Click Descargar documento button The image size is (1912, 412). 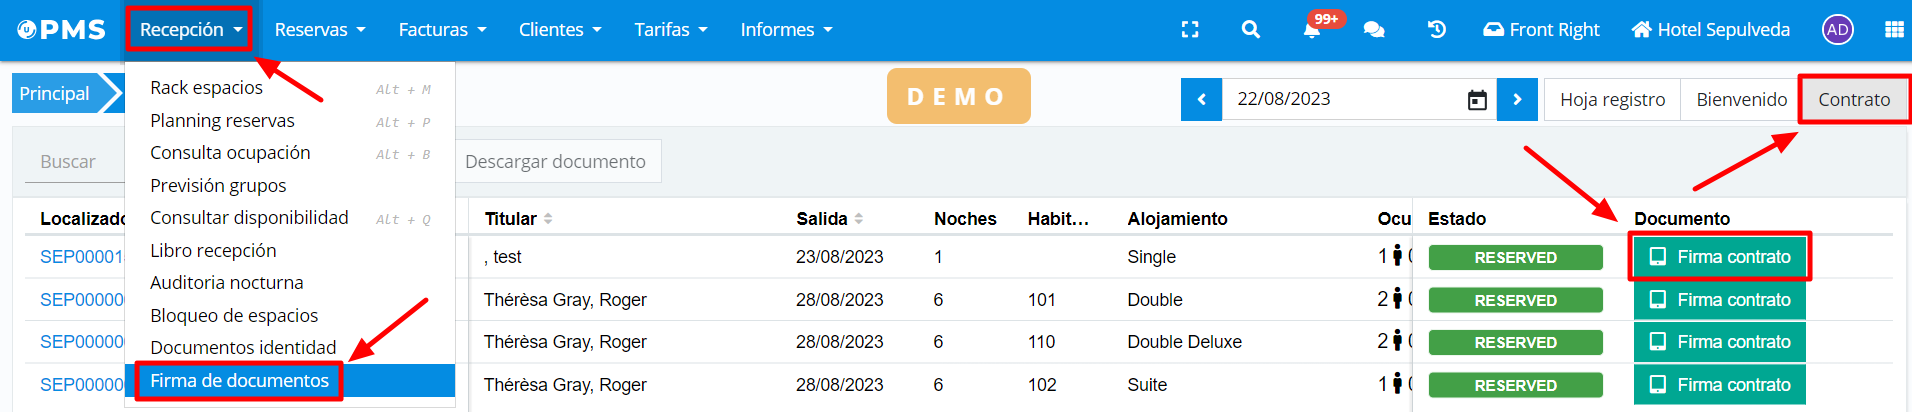[x=555, y=162]
